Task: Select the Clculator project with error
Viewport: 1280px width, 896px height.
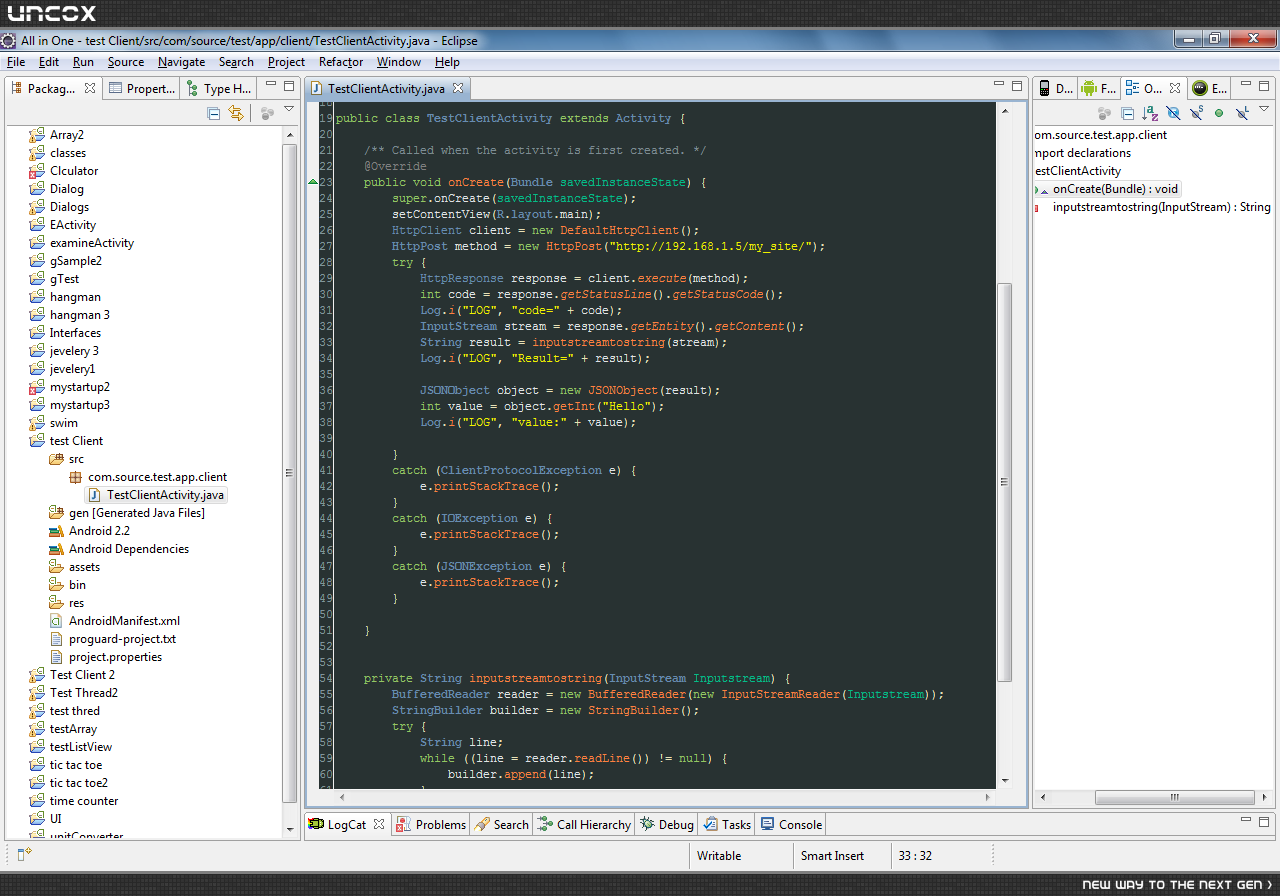Action: tap(74, 170)
